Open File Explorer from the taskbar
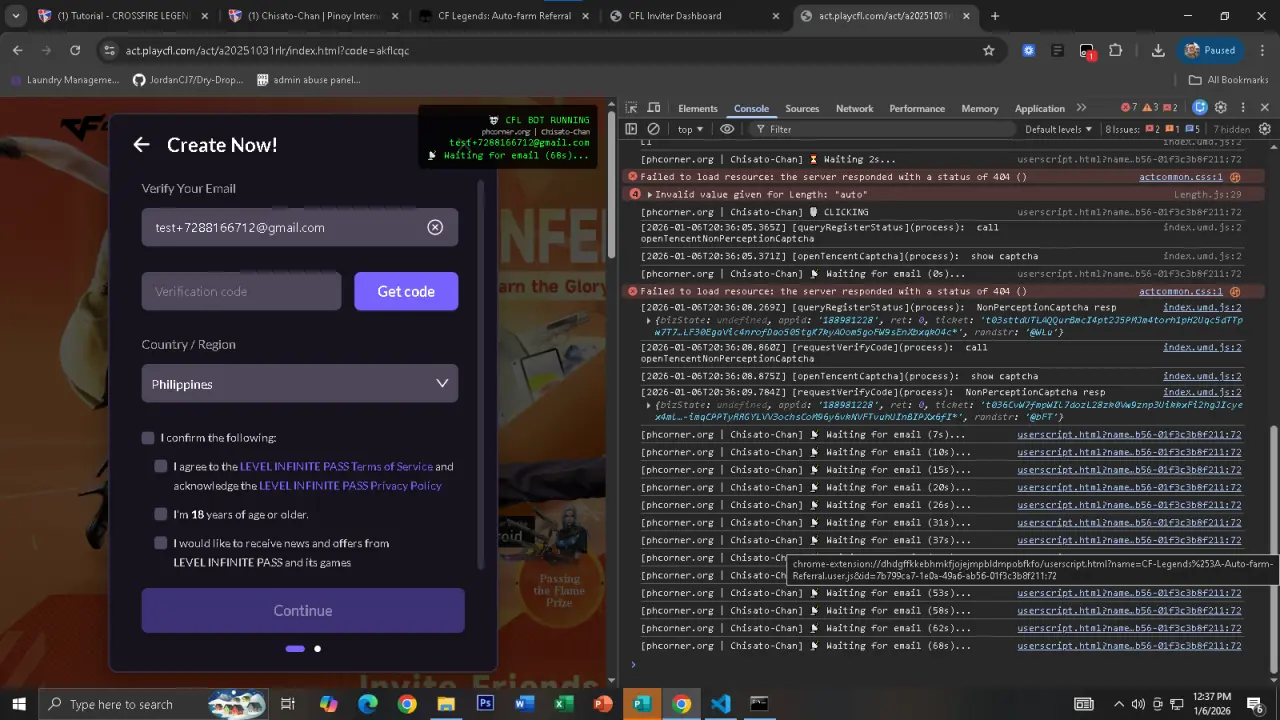This screenshot has width=1280, height=720. coord(446,704)
